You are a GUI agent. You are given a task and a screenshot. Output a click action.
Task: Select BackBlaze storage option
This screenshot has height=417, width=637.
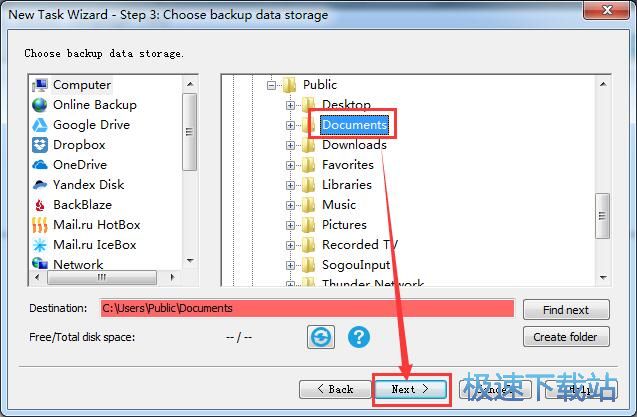(72, 204)
